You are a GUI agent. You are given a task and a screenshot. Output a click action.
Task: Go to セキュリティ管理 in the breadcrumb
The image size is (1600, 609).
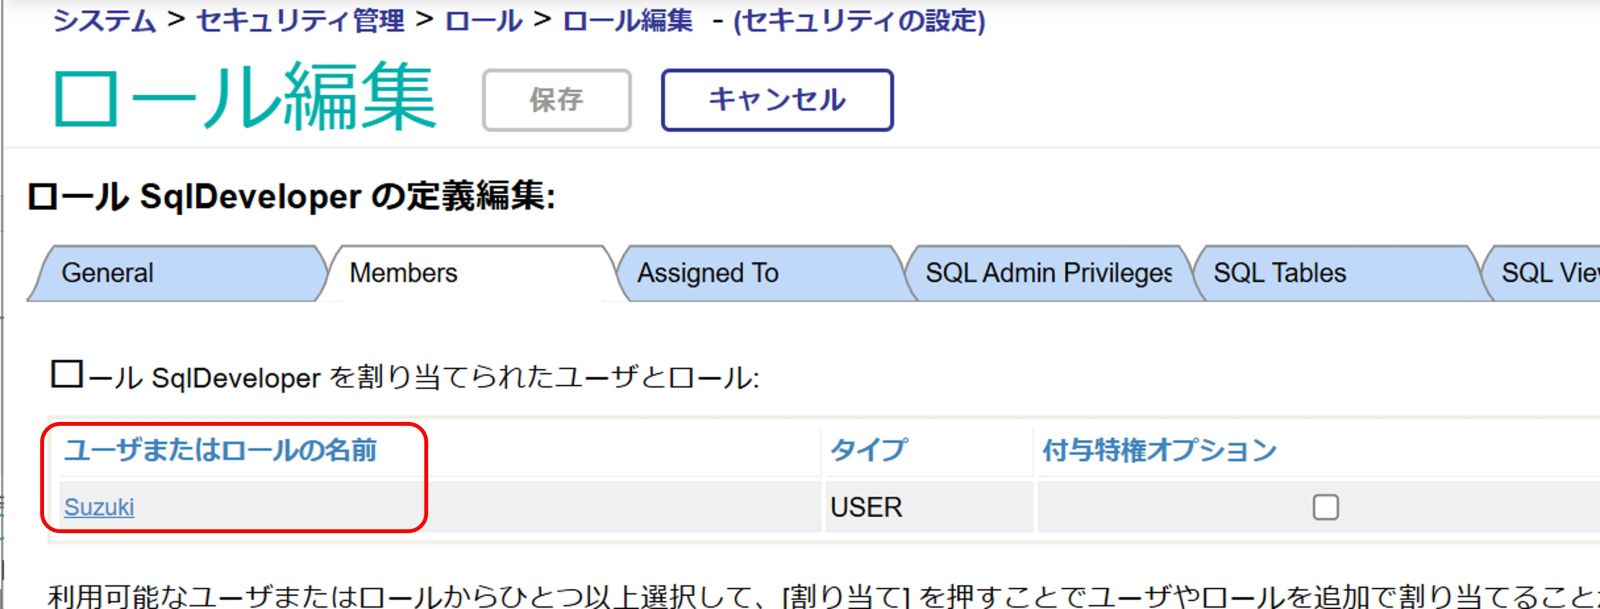(x=300, y=20)
